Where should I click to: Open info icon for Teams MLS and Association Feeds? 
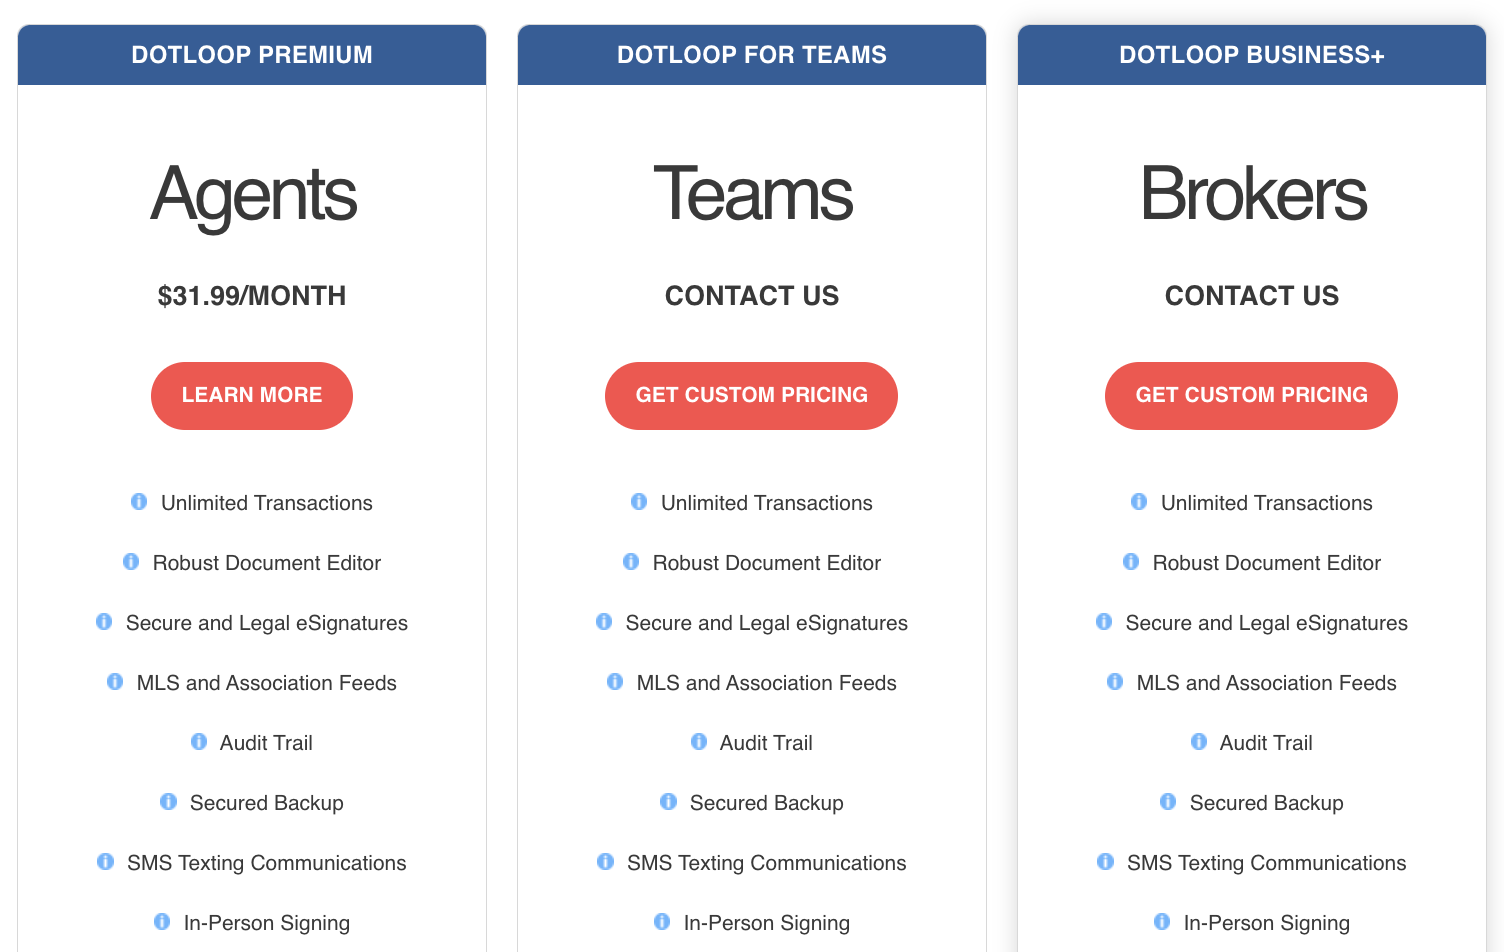click(615, 681)
